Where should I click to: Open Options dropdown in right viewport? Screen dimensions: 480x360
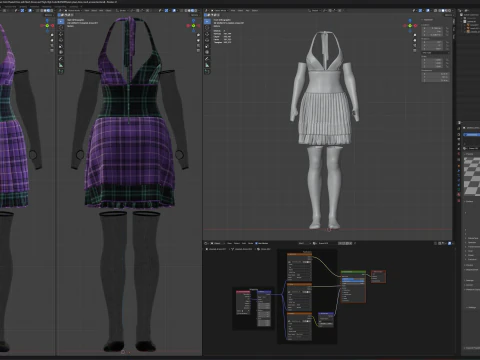pos(448,15)
